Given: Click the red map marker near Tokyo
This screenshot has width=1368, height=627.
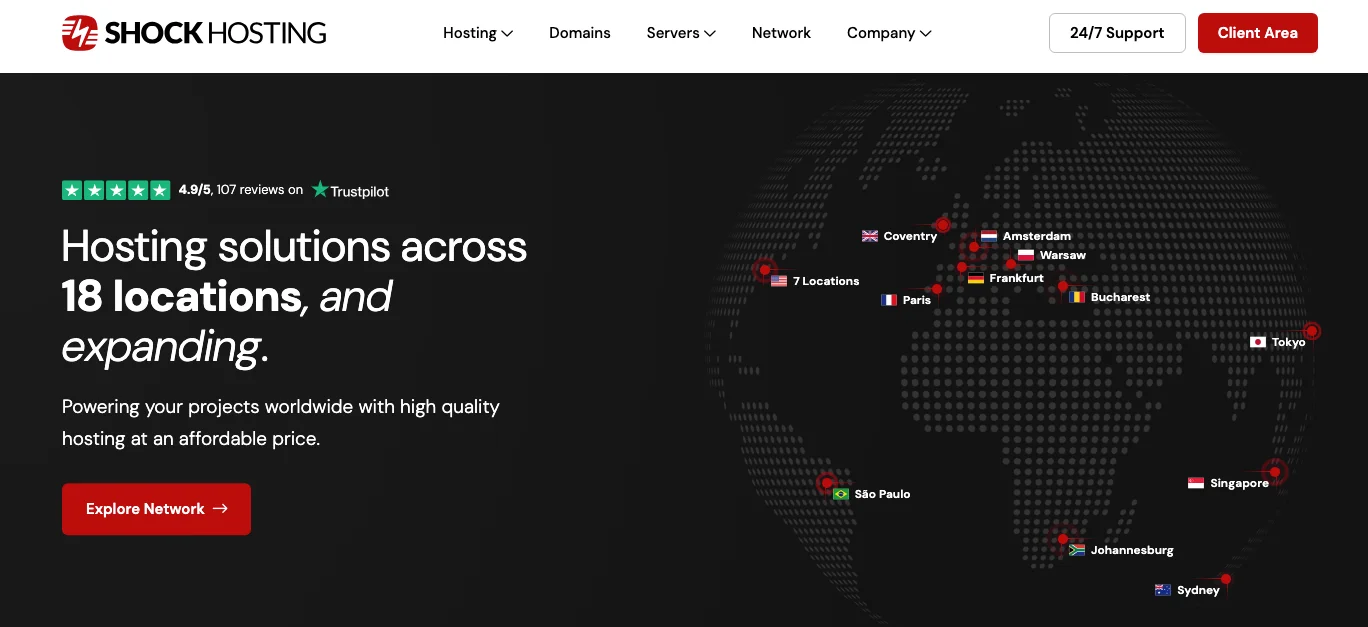Looking at the screenshot, I should point(1312,330).
